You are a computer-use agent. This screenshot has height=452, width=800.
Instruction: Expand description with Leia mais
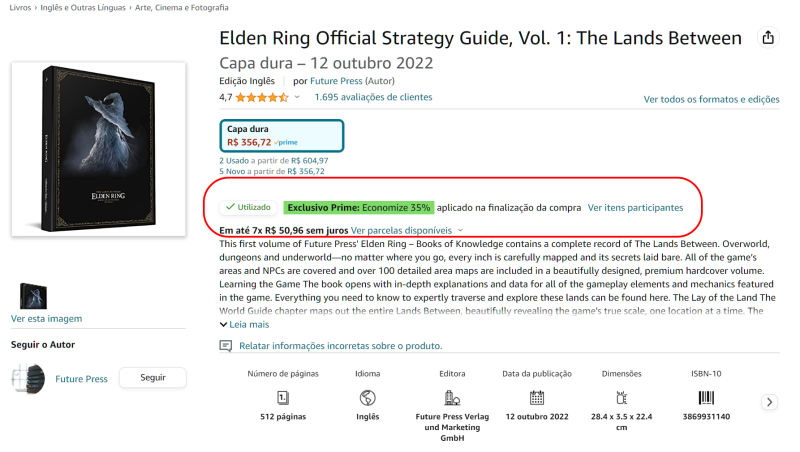[244, 324]
